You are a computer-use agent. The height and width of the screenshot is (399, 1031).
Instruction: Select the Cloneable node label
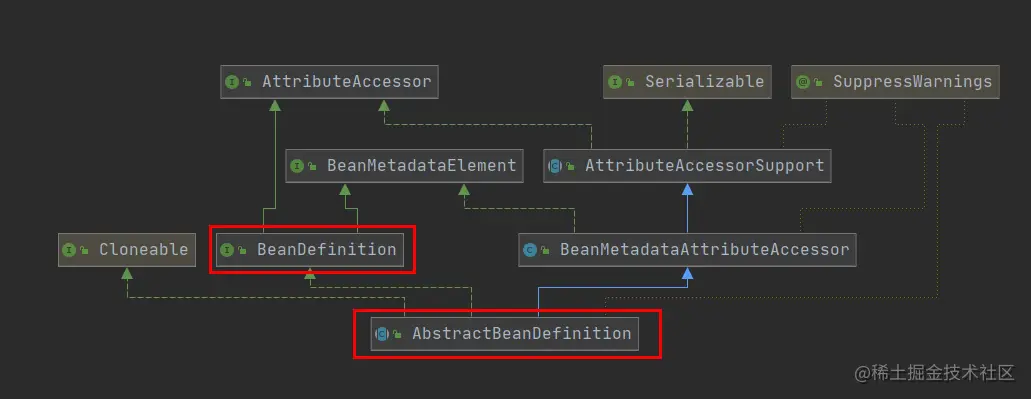(143, 250)
